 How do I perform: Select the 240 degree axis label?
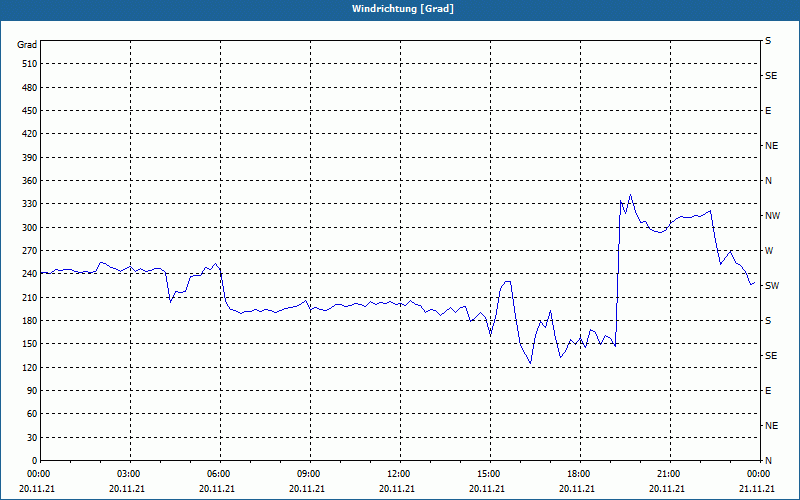[x=30, y=274]
